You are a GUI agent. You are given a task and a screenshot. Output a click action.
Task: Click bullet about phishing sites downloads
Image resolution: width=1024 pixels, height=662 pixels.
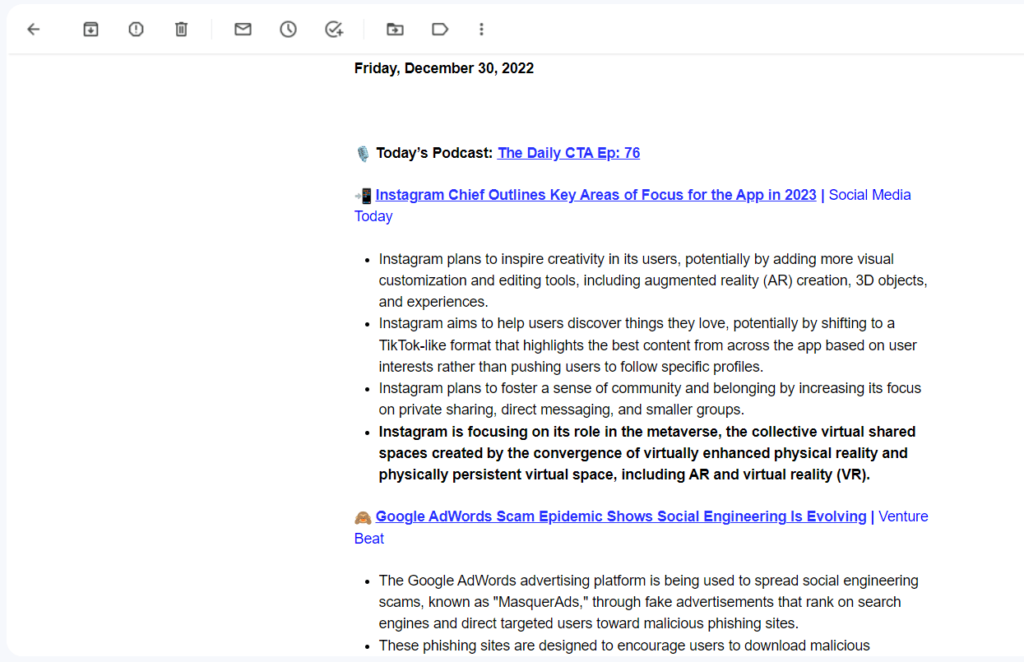pos(624,646)
